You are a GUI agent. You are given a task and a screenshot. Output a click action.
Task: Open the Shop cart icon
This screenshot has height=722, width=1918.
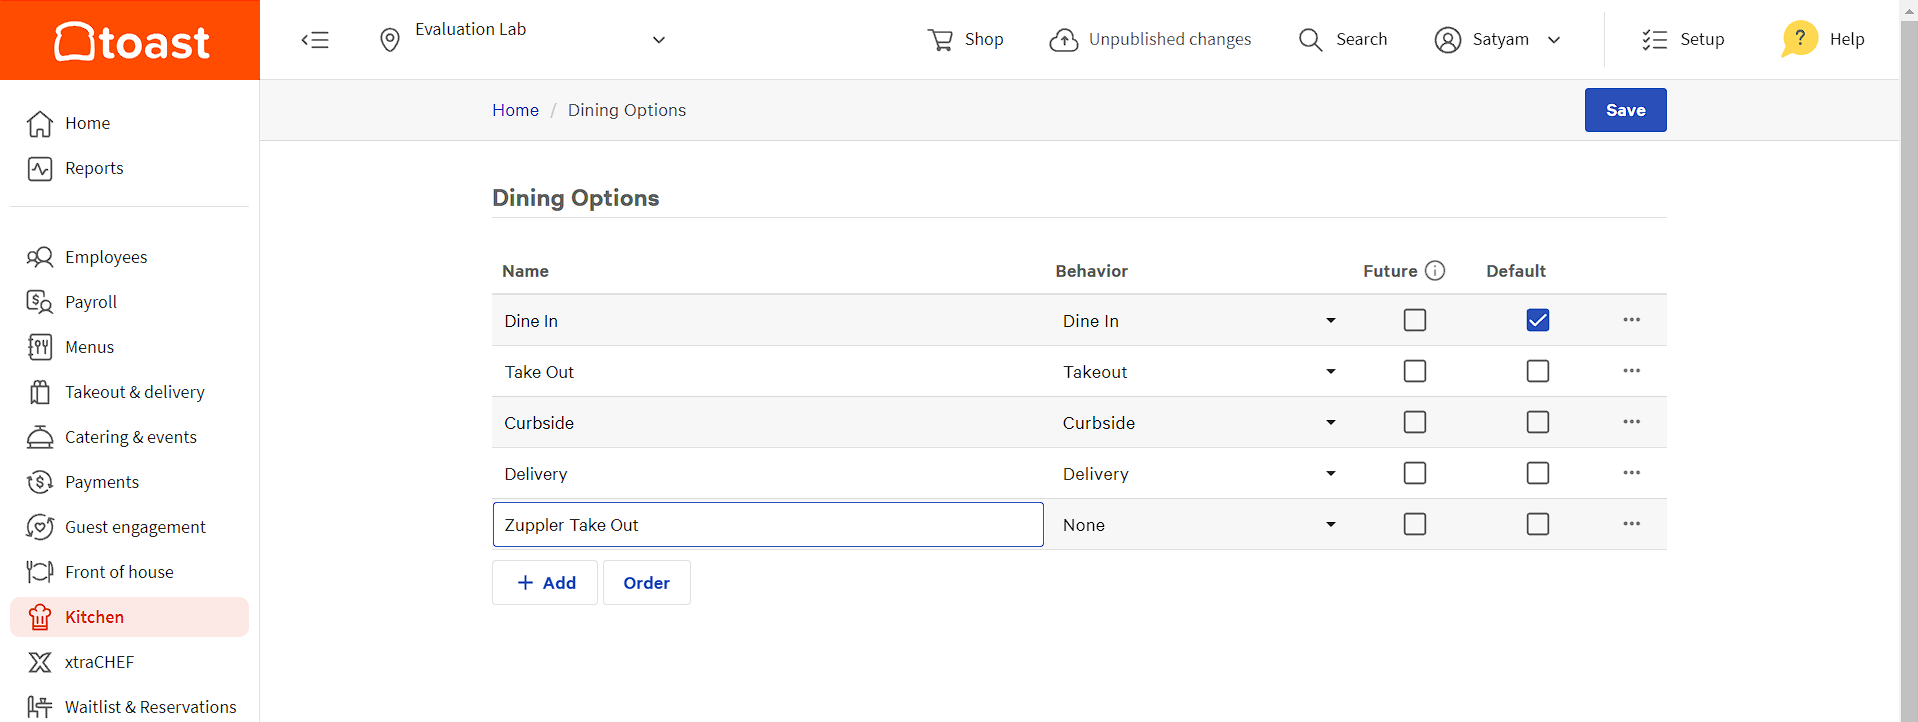click(940, 40)
